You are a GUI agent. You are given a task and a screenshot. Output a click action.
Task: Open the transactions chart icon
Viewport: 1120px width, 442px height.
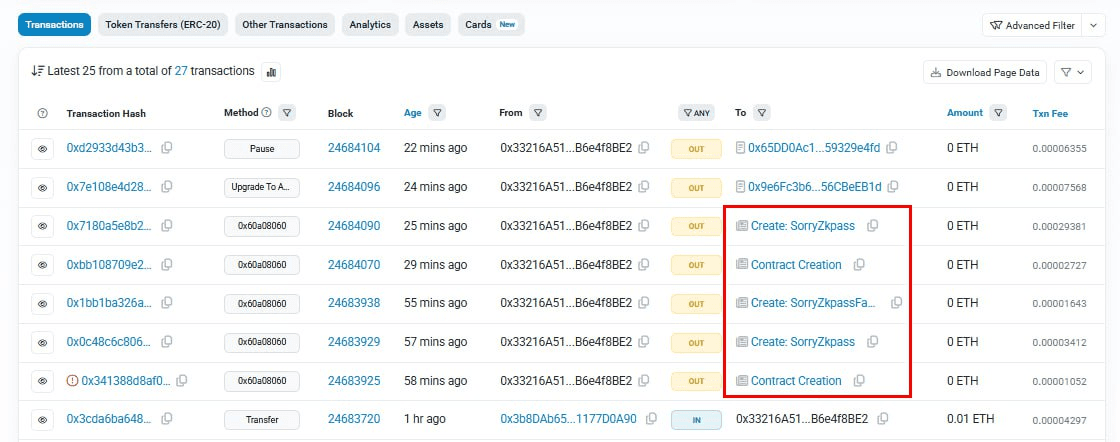coord(271,72)
